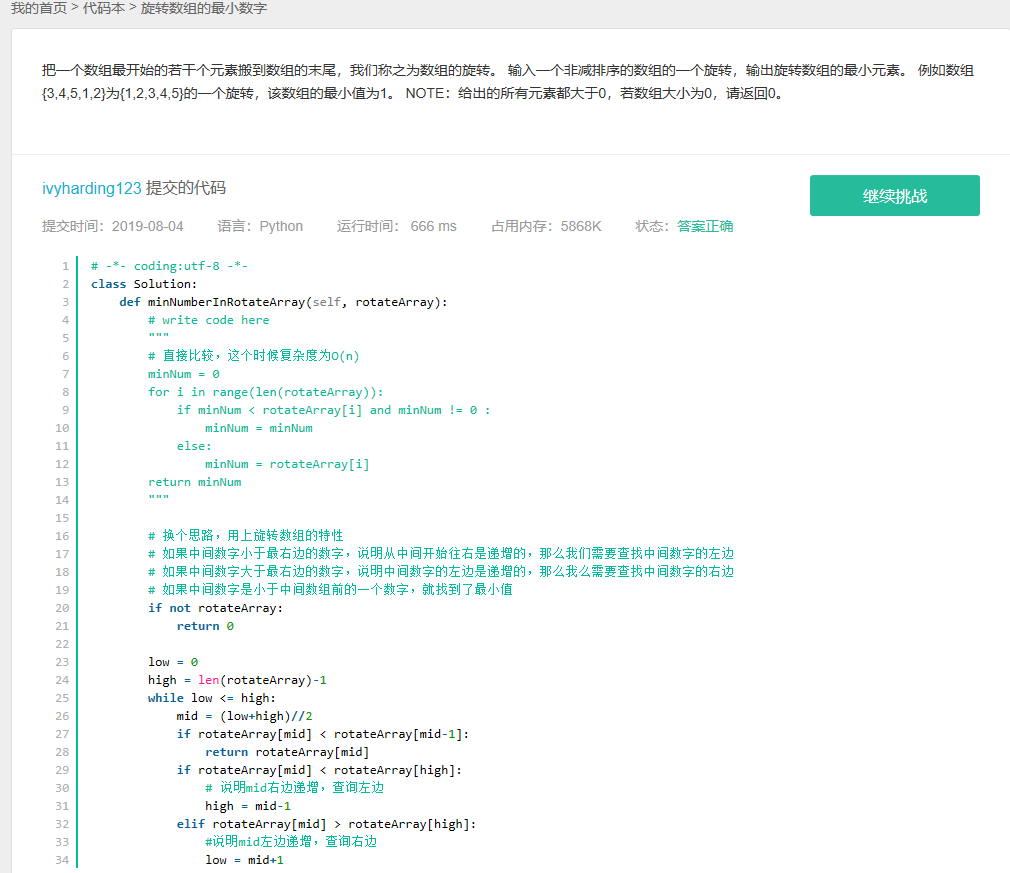
Task: Click the 'elif rotateArray[mid] > rotateArray[high]' line
Action: [x=326, y=824]
